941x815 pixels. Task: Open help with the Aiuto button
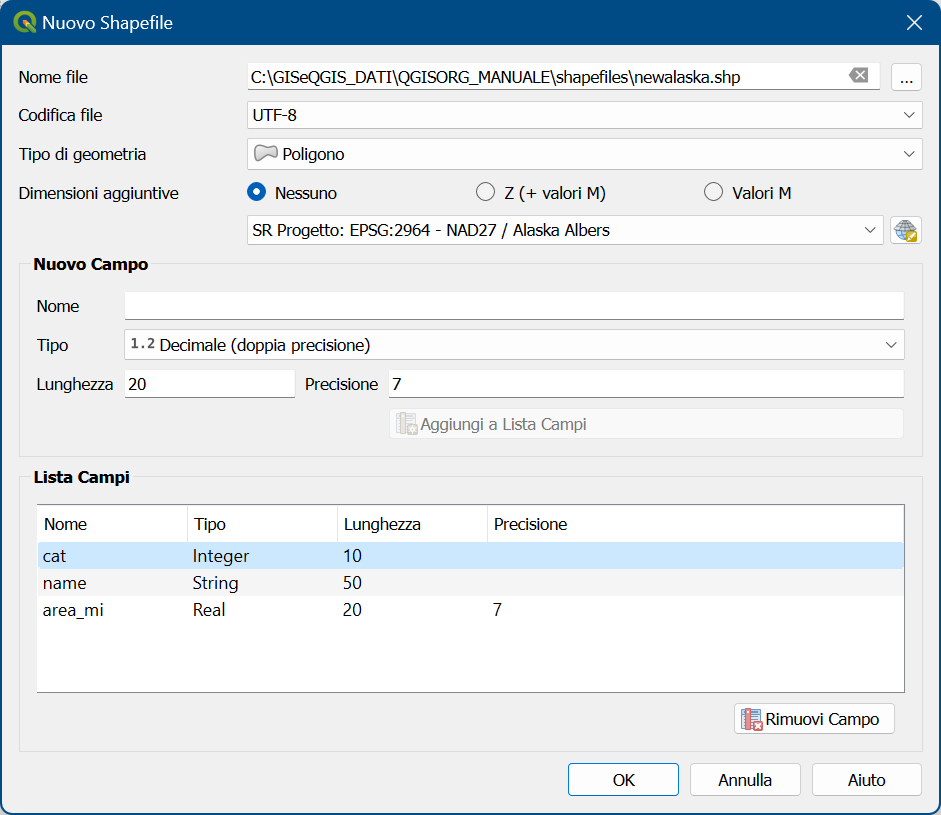pyautogui.click(x=867, y=780)
